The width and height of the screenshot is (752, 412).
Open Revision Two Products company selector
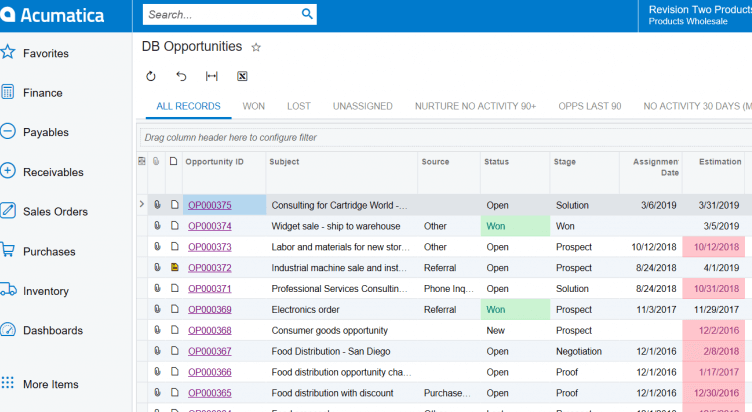click(x=695, y=15)
